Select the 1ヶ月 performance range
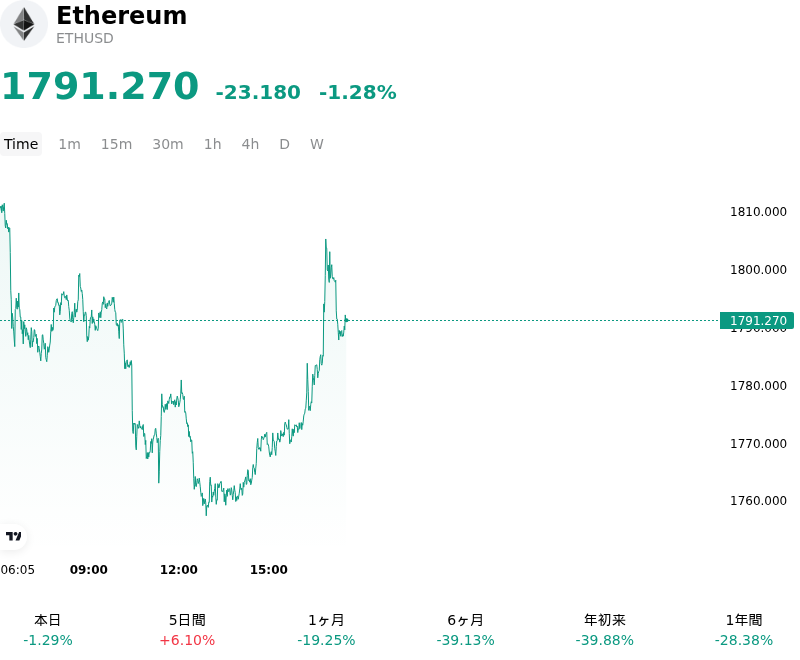The image size is (800, 660). [x=326, y=630]
